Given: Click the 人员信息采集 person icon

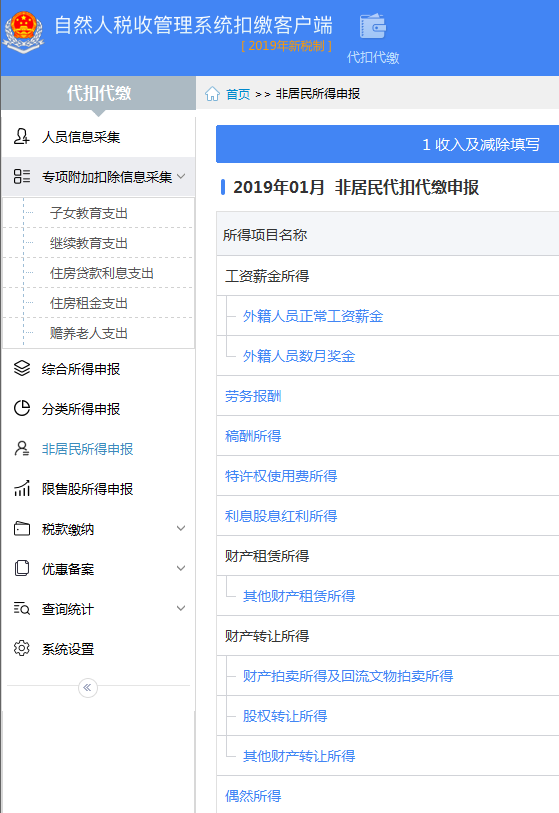Looking at the screenshot, I should [21, 136].
